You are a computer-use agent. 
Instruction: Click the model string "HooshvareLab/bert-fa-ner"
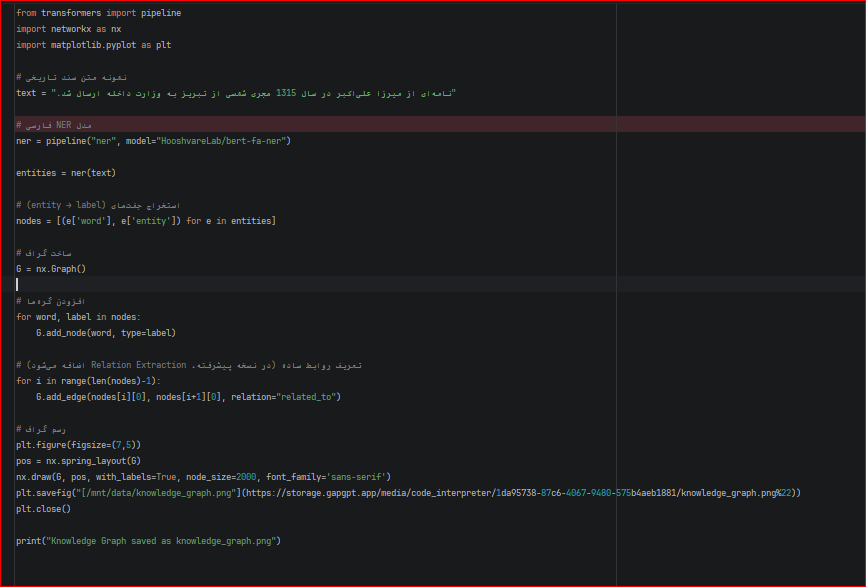(221, 141)
